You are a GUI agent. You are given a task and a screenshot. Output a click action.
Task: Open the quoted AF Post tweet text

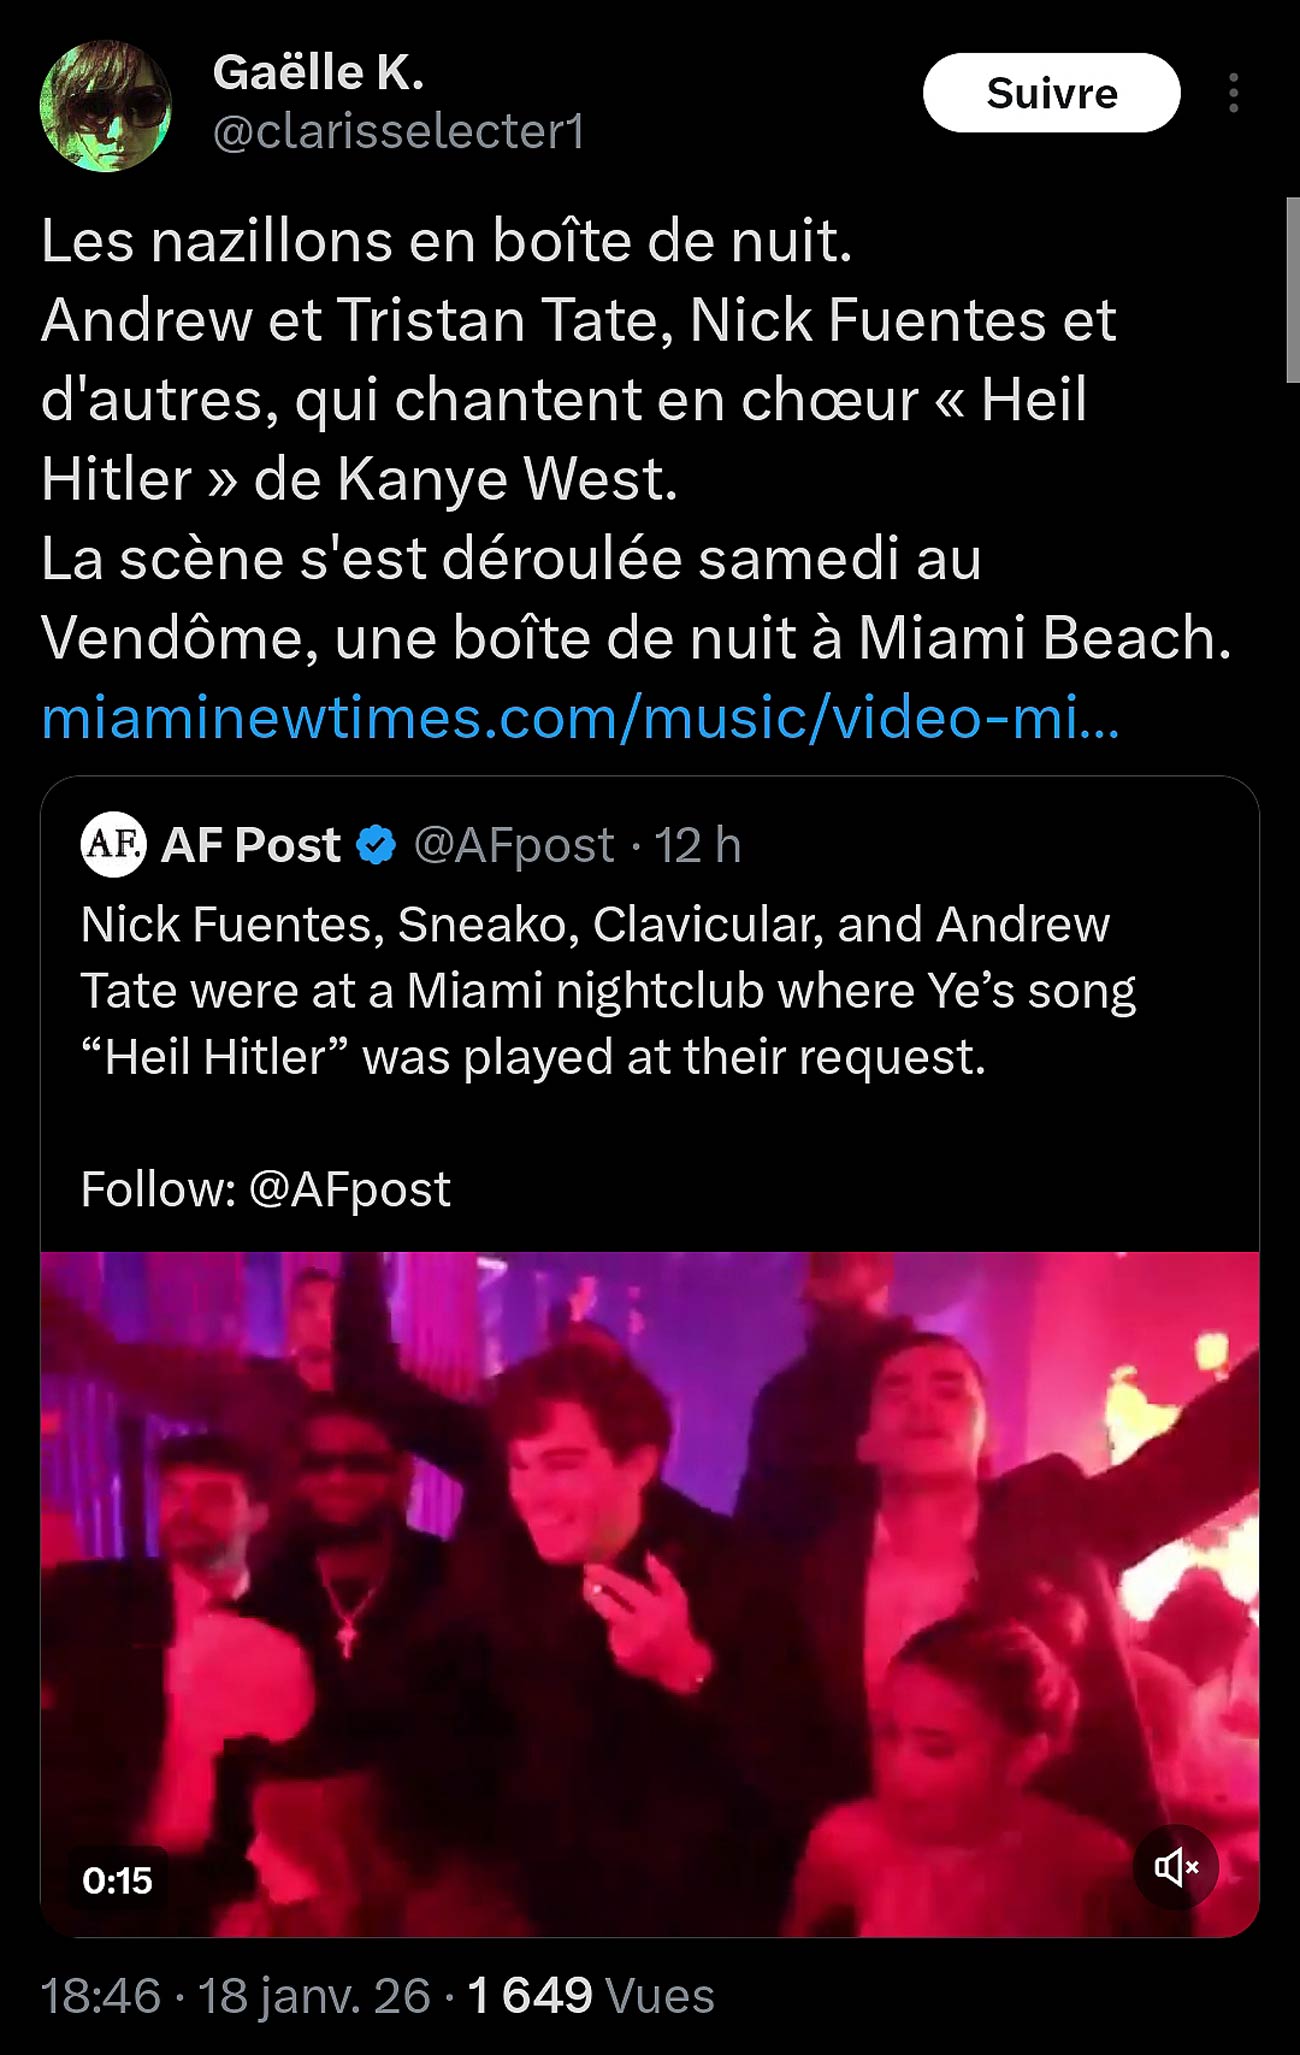(608, 990)
